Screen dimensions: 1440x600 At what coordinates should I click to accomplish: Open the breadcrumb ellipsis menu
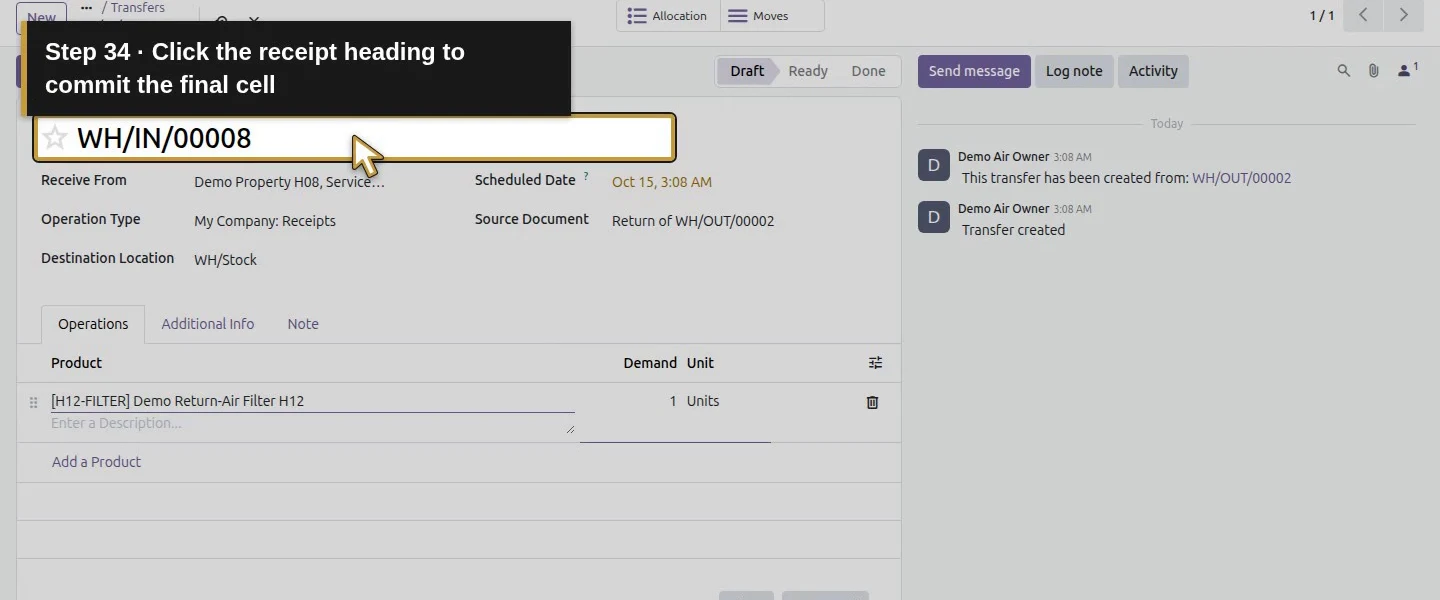click(87, 8)
